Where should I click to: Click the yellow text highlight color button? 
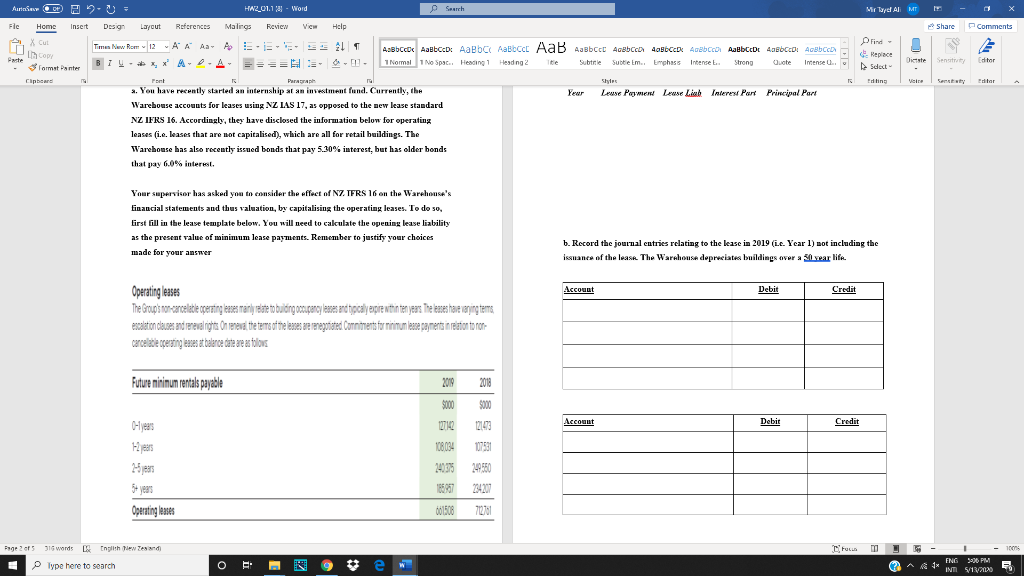[200, 63]
